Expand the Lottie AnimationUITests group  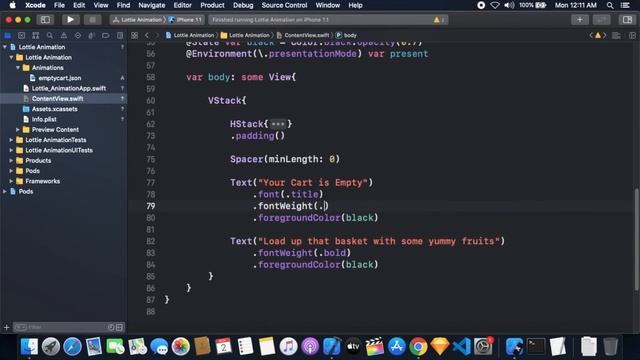[11, 150]
